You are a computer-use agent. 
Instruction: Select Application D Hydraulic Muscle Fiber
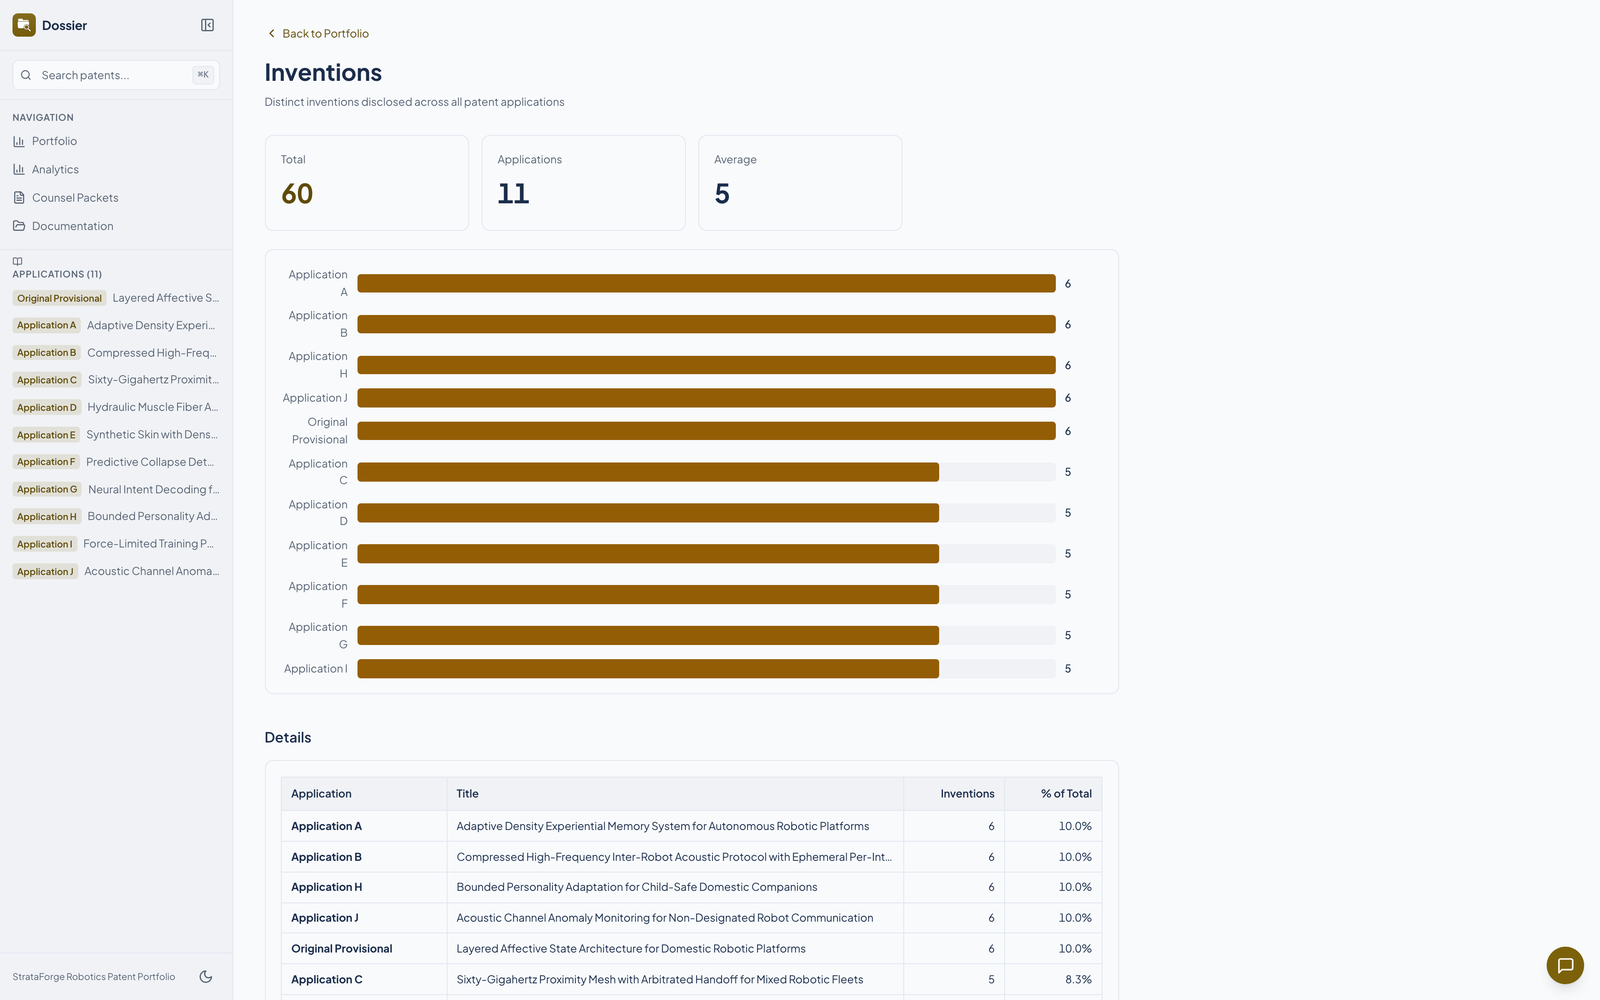point(116,407)
